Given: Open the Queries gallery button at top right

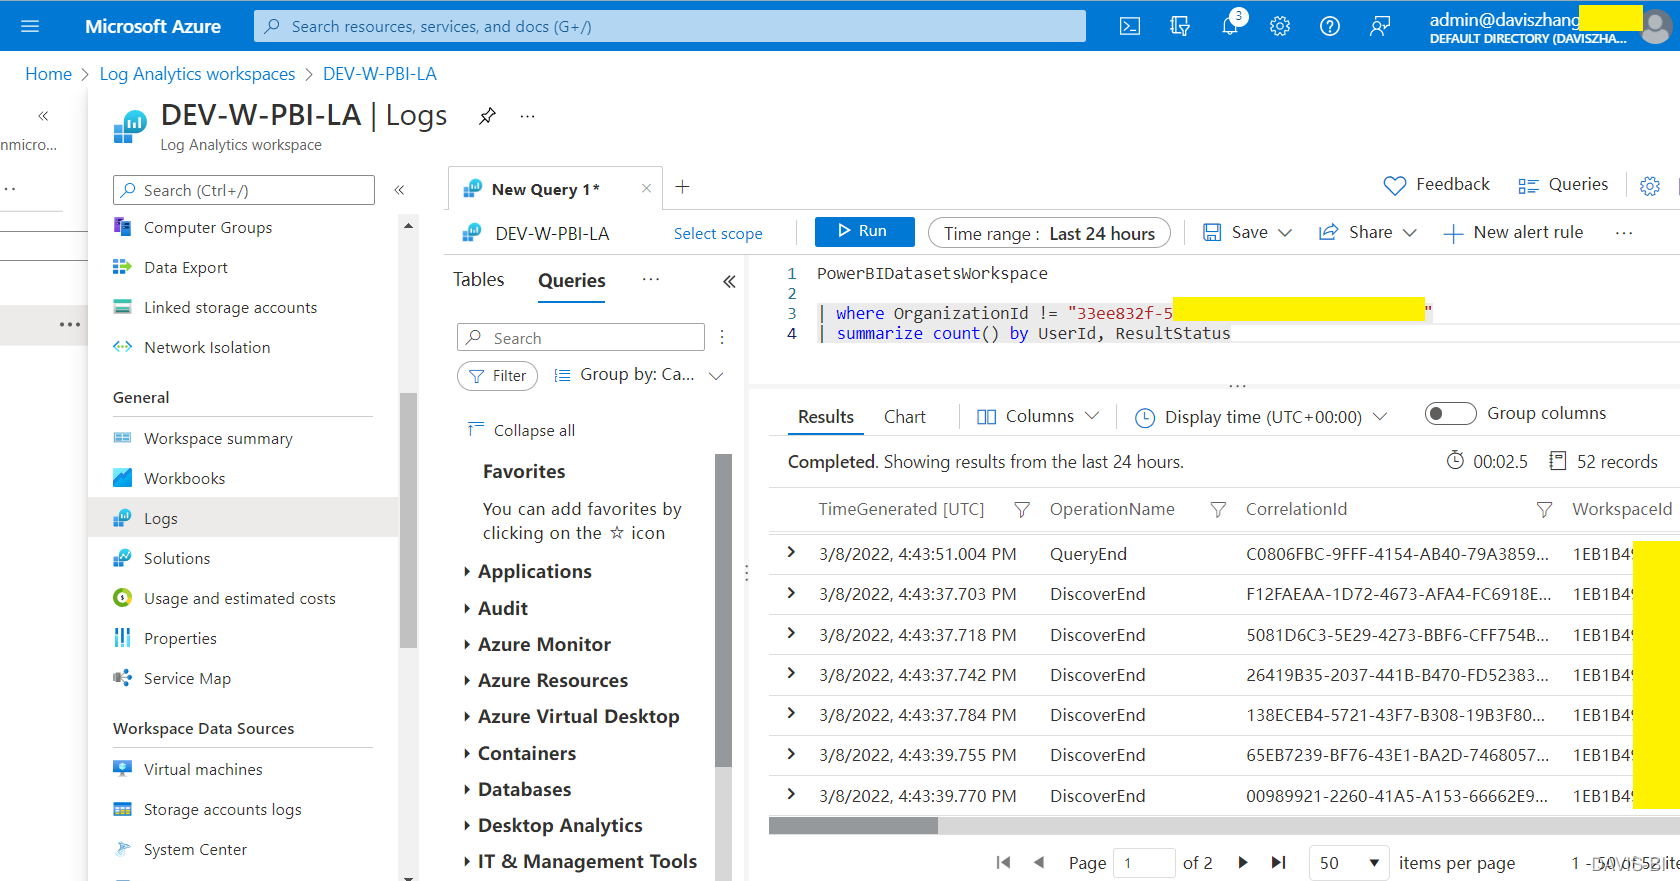Looking at the screenshot, I should tap(1563, 185).
